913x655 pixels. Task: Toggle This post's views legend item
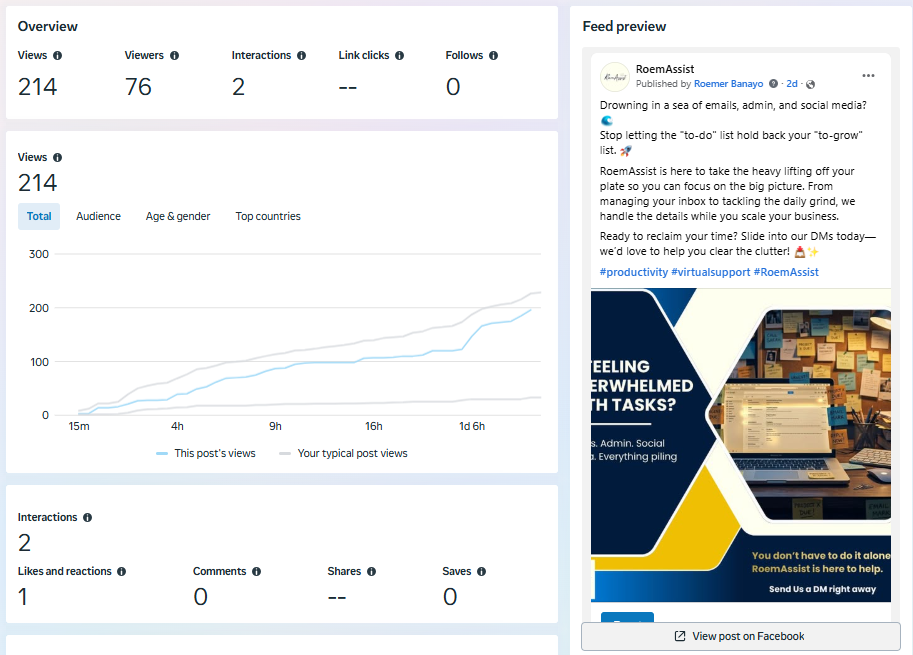tap(206, 454)
